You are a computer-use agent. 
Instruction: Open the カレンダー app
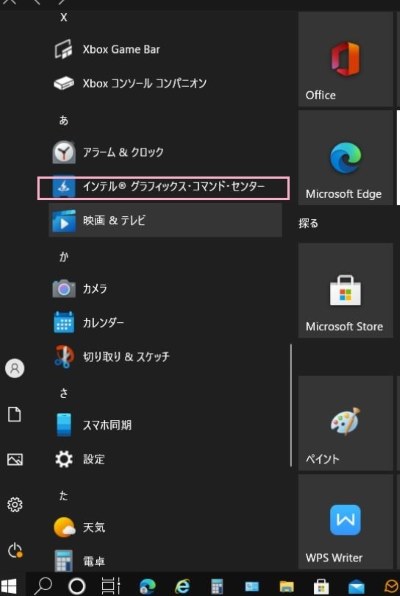coord(165,323)
